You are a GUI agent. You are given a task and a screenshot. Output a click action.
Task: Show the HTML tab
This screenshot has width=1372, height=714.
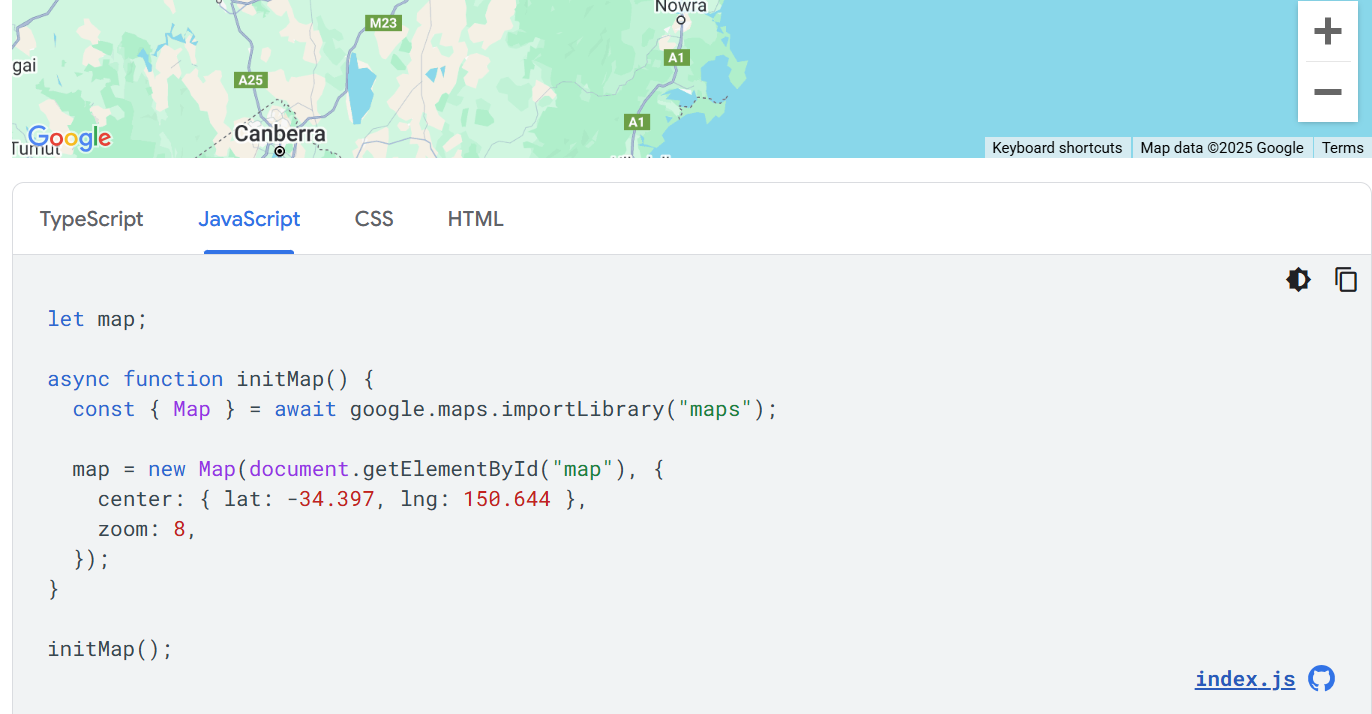(x=476, y=219)
